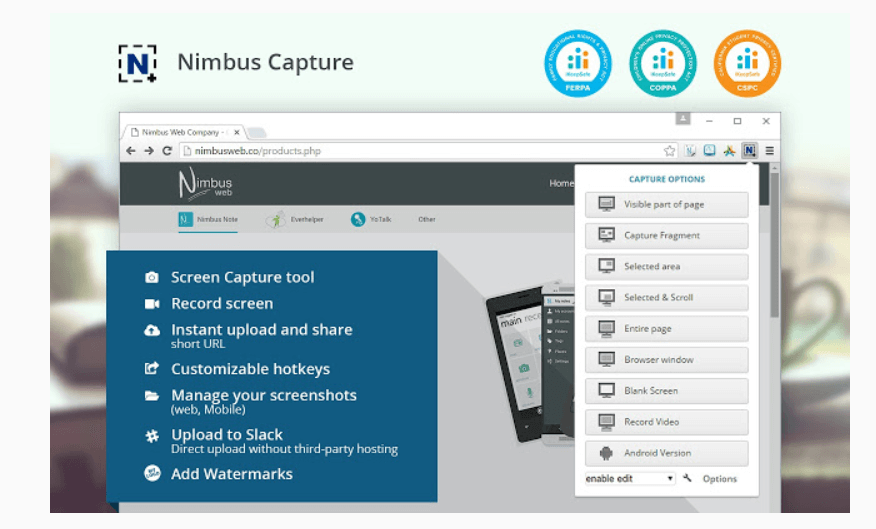Click 'Add Watermarks' text
This screenshot has height=529, width=876.
[x=232, y=474]
